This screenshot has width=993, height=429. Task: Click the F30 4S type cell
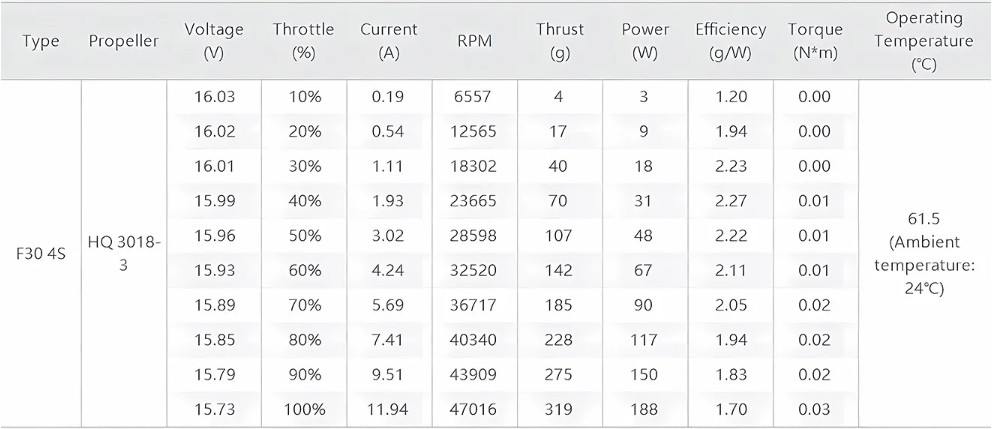pos(41,252)
